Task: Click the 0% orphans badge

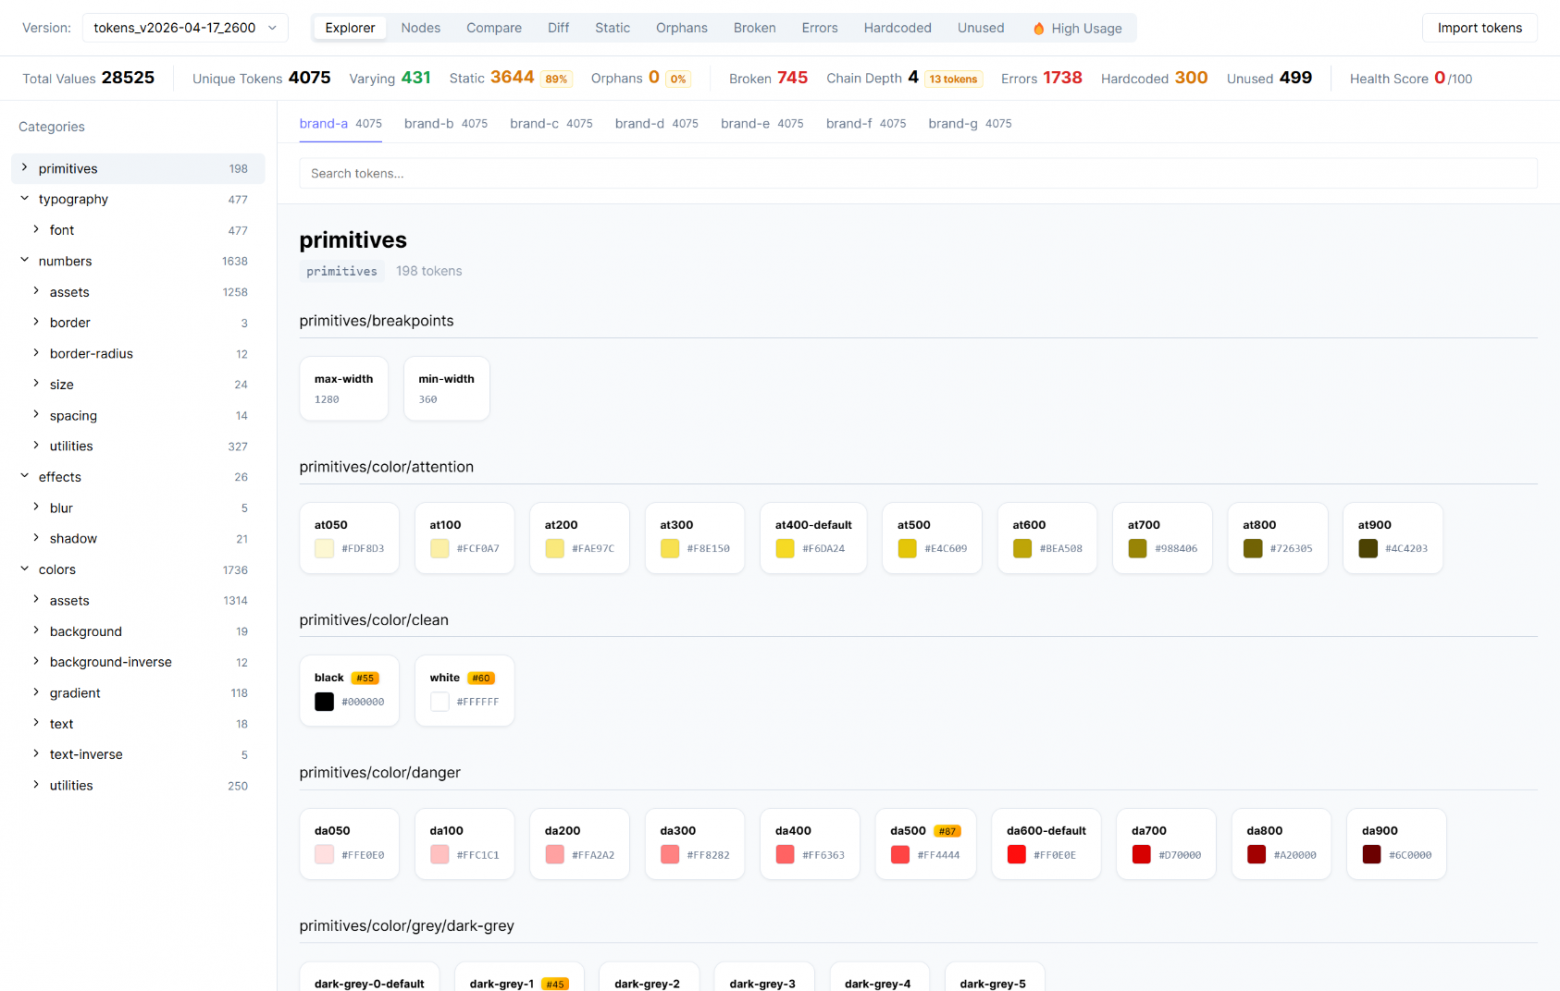Action: [678, 79]
